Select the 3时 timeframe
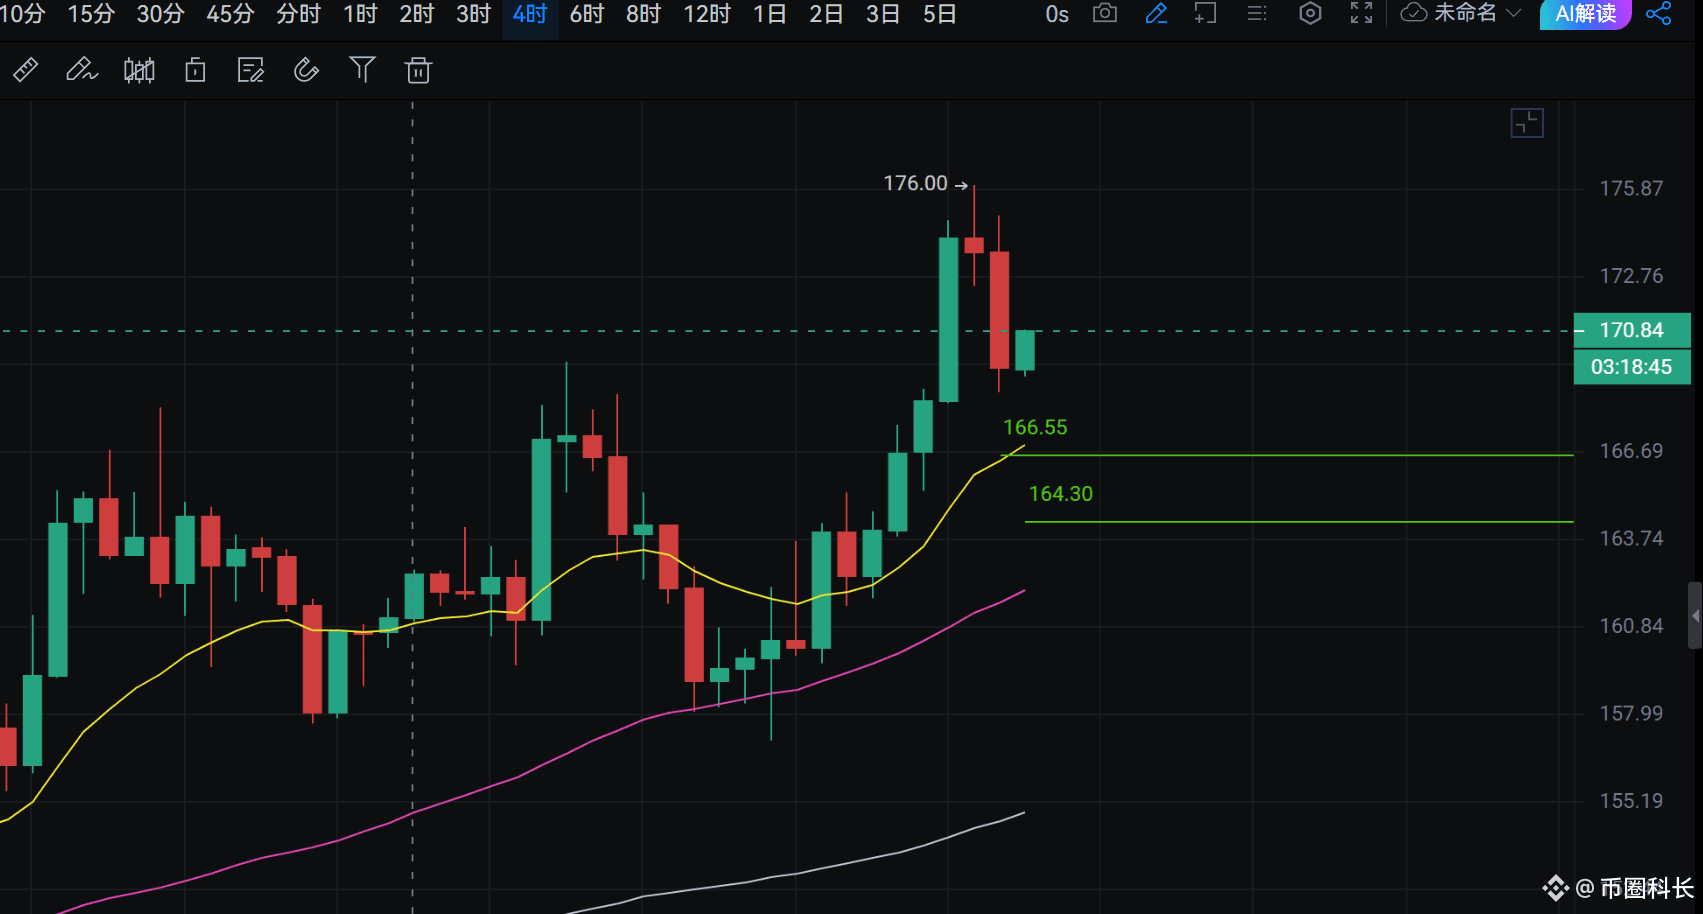Image resolution: width=1703 pixels, height=914 pixels. click(x=474, y=14)
